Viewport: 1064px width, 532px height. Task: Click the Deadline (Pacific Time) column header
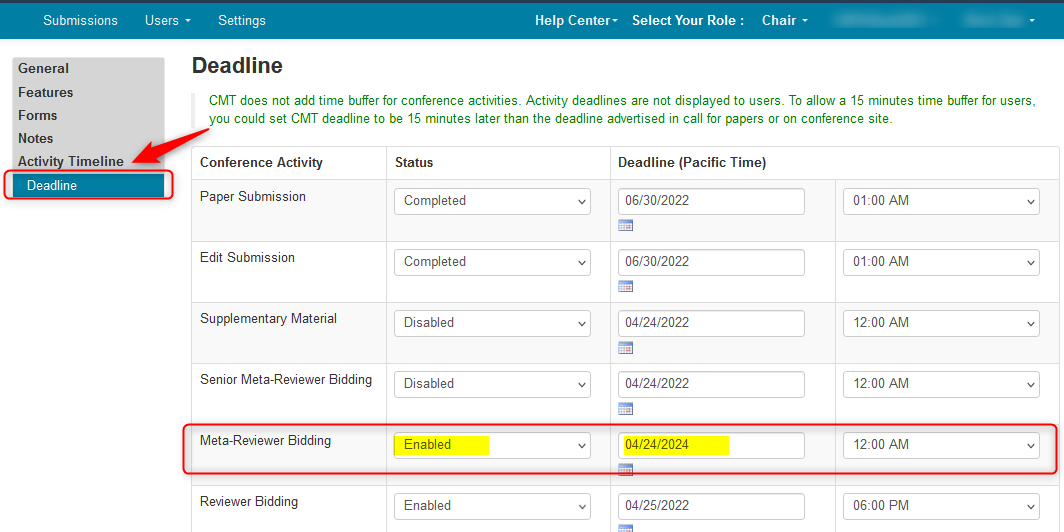tap(692, 163)
